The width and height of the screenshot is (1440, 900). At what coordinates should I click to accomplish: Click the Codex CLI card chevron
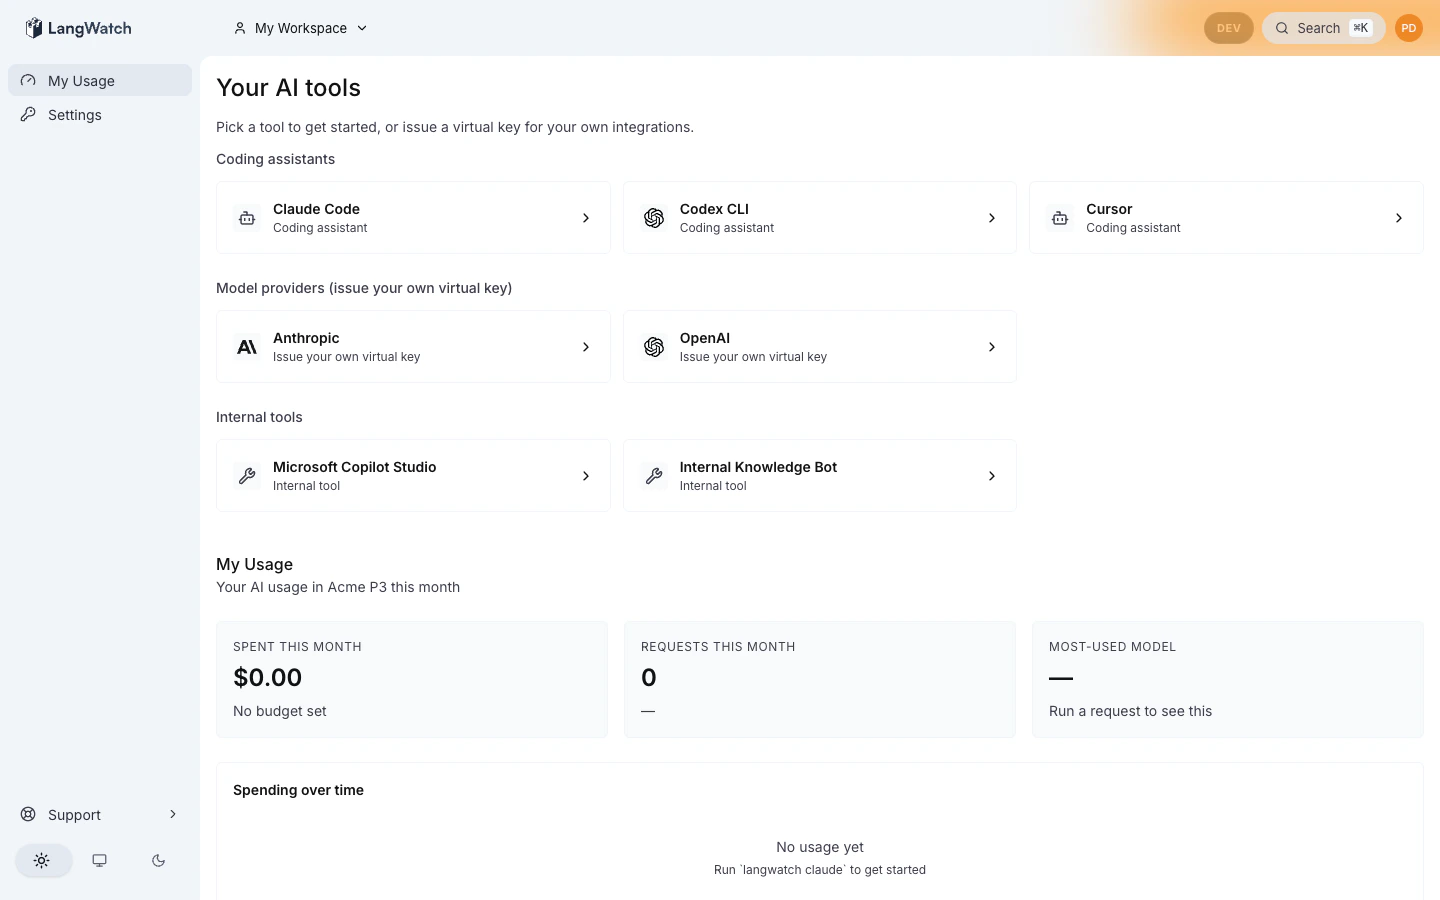[x=992, y=218]
